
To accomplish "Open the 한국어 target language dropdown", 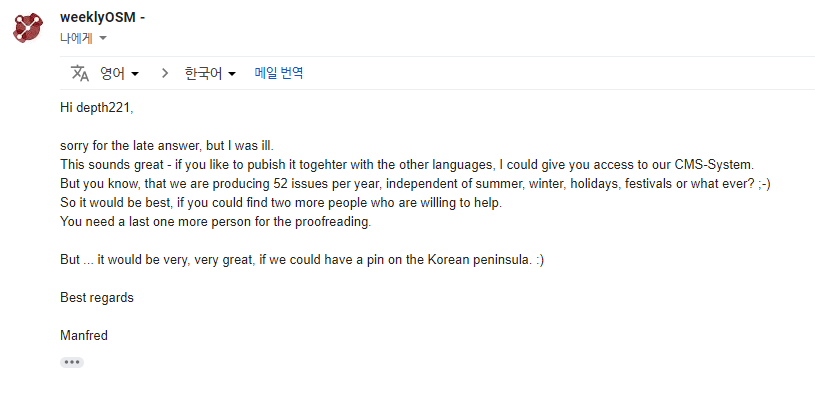I will pyautogui.click(x=210, y=74).
